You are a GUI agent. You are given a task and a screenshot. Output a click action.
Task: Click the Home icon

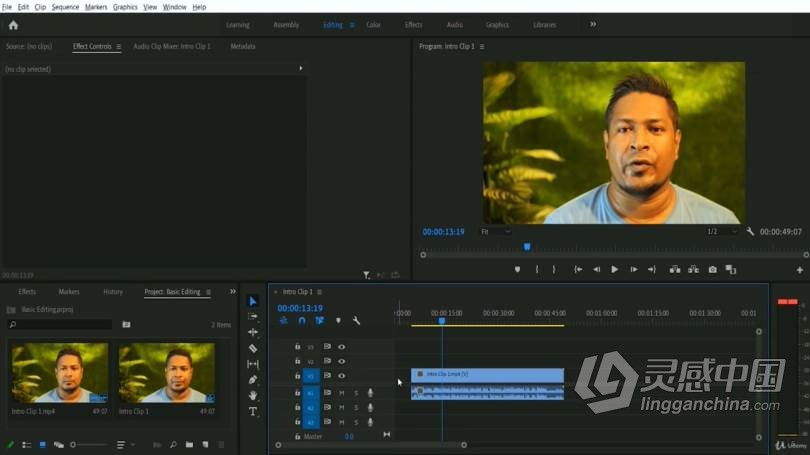coord(13,25)
